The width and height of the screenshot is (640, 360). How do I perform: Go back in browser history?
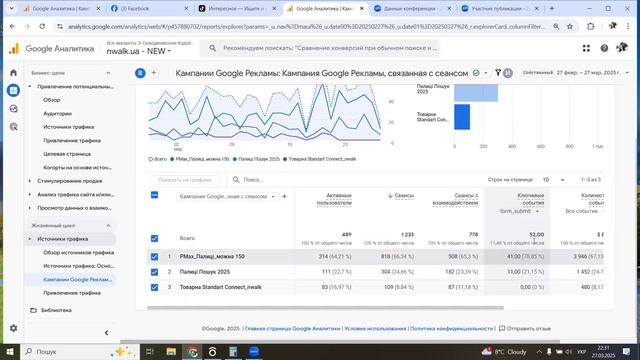pos(12,26)
